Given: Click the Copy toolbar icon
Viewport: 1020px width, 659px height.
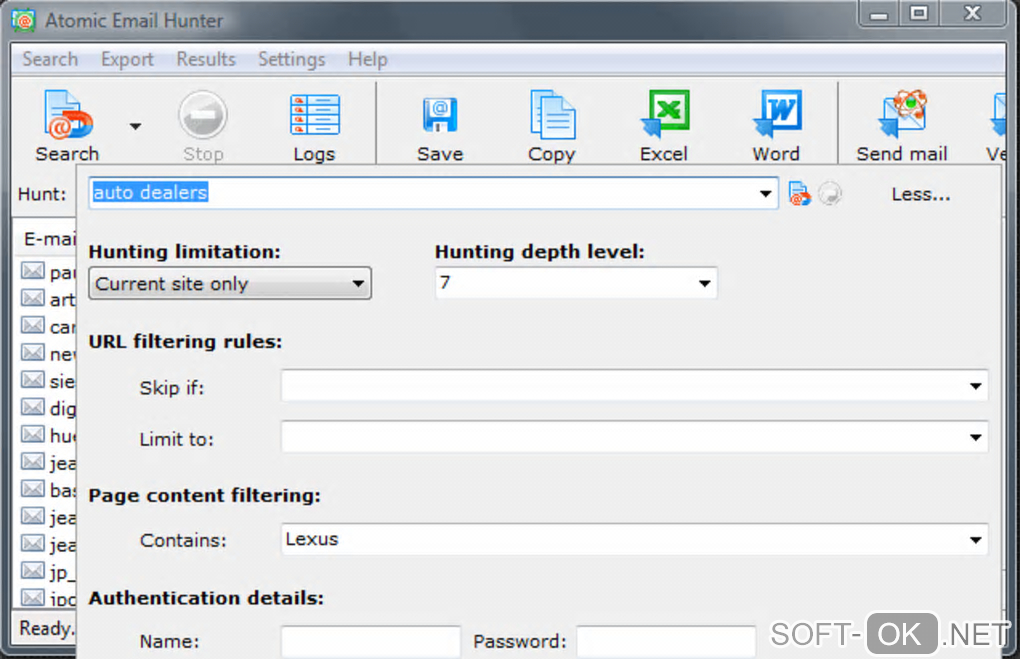Looking at the screenshot, I should click(x=552, y=126).
